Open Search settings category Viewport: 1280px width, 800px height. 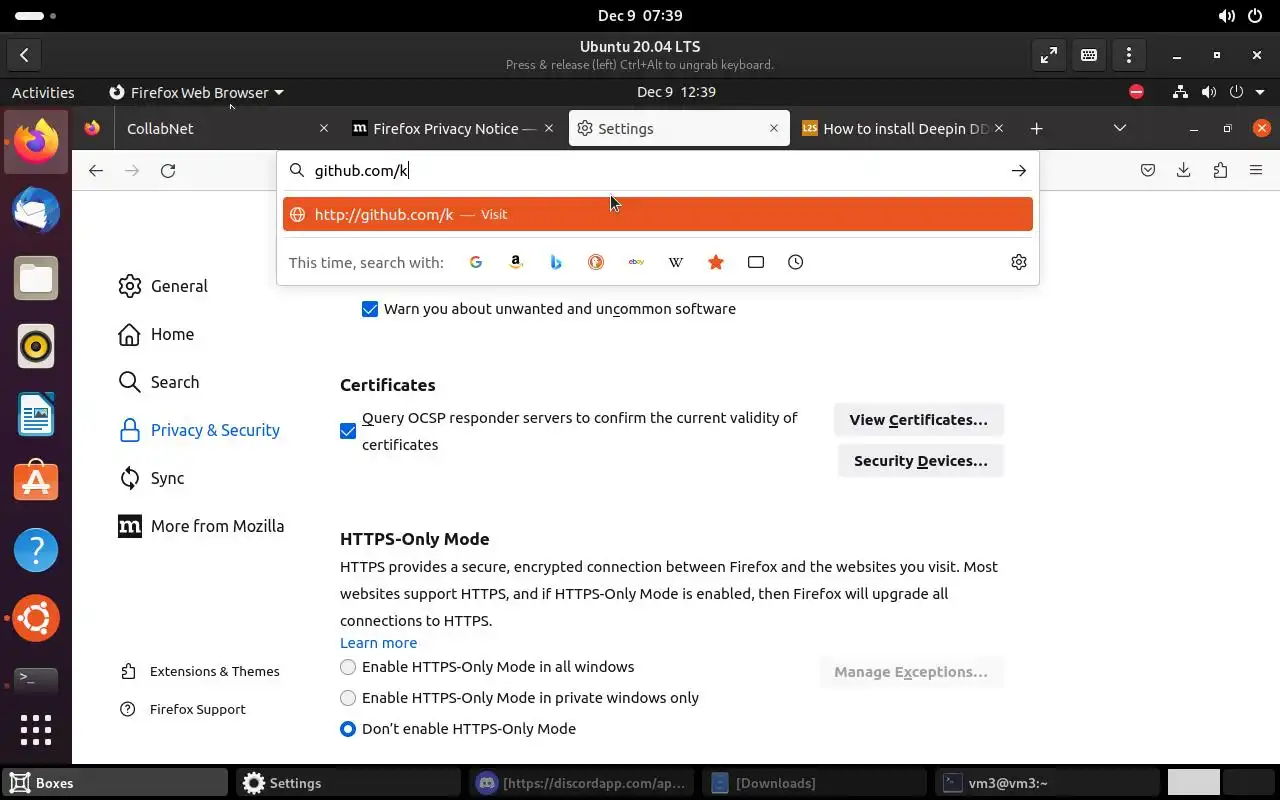(159, 382)
